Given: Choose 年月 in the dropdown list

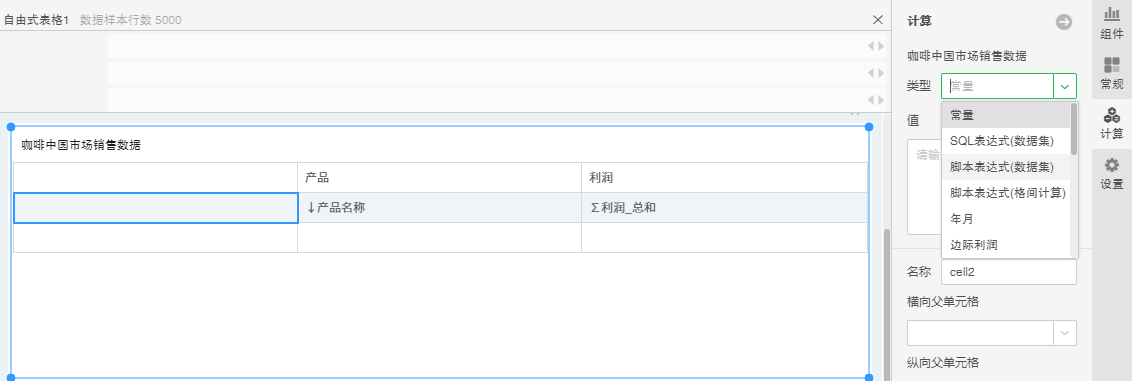Looking at the screenshot, I should click(x=1006, y=219).
